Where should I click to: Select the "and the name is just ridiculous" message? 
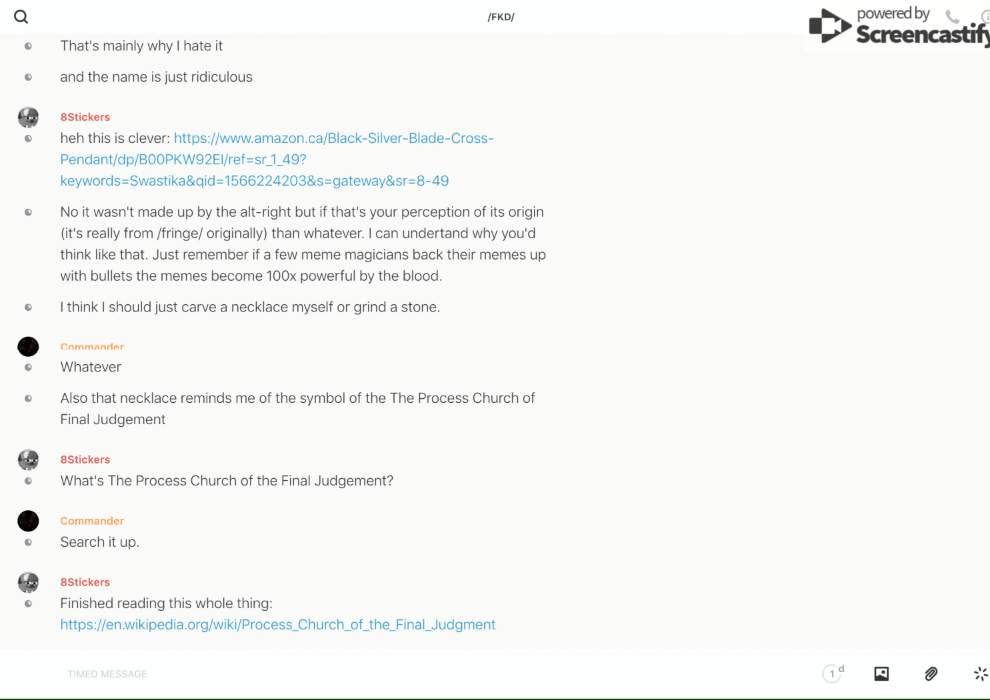[156, 77]
